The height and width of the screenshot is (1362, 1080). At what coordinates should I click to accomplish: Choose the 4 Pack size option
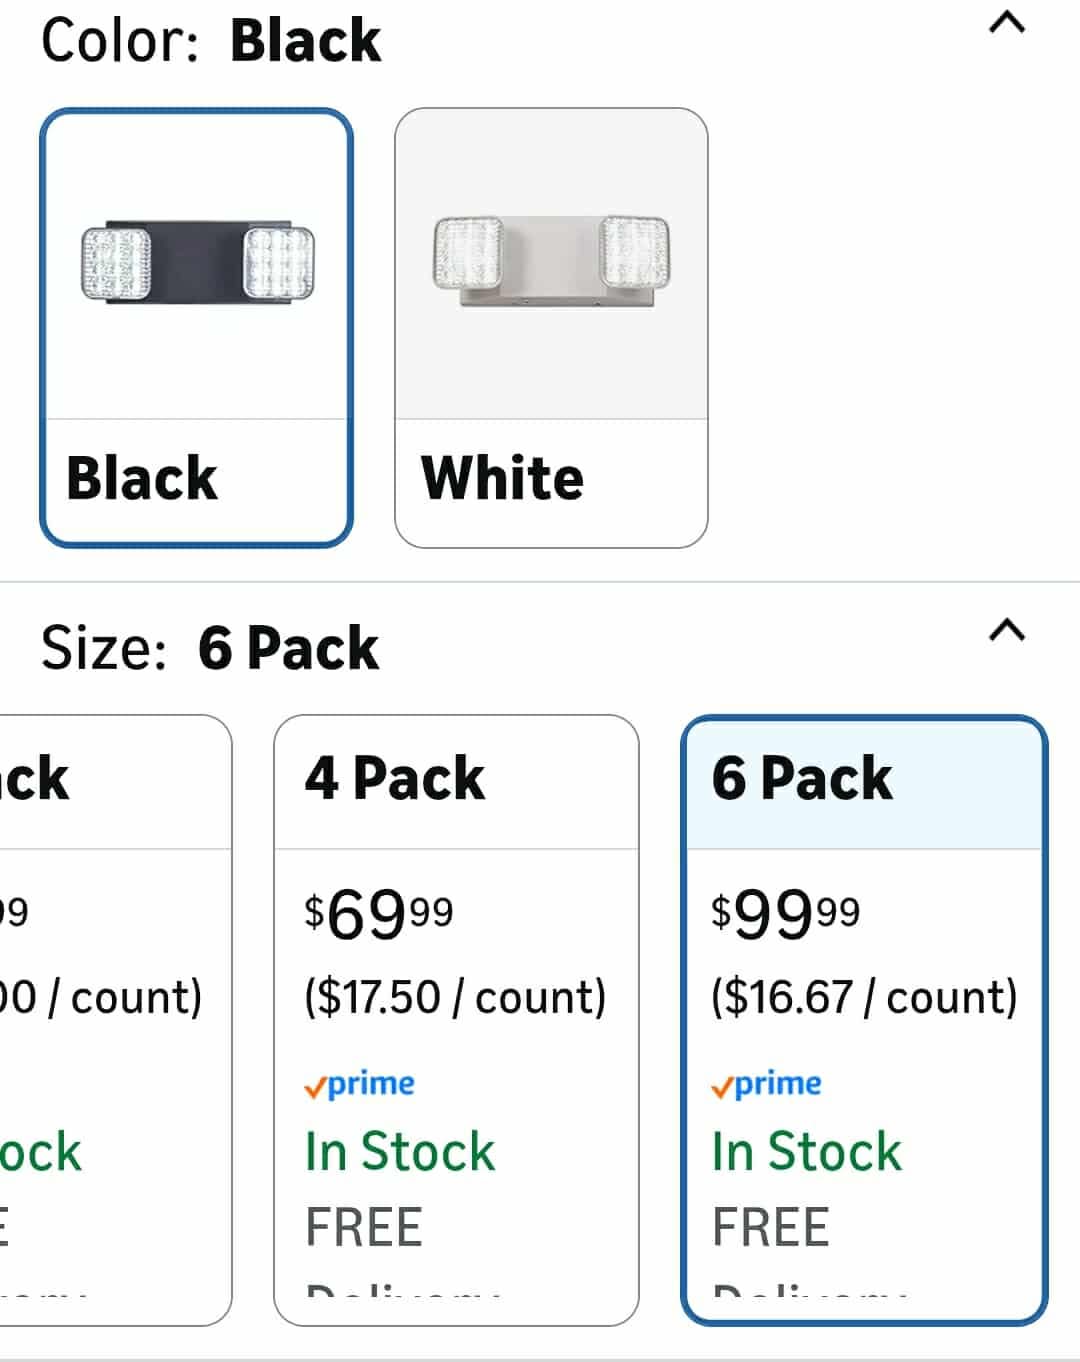(456, 1020)
